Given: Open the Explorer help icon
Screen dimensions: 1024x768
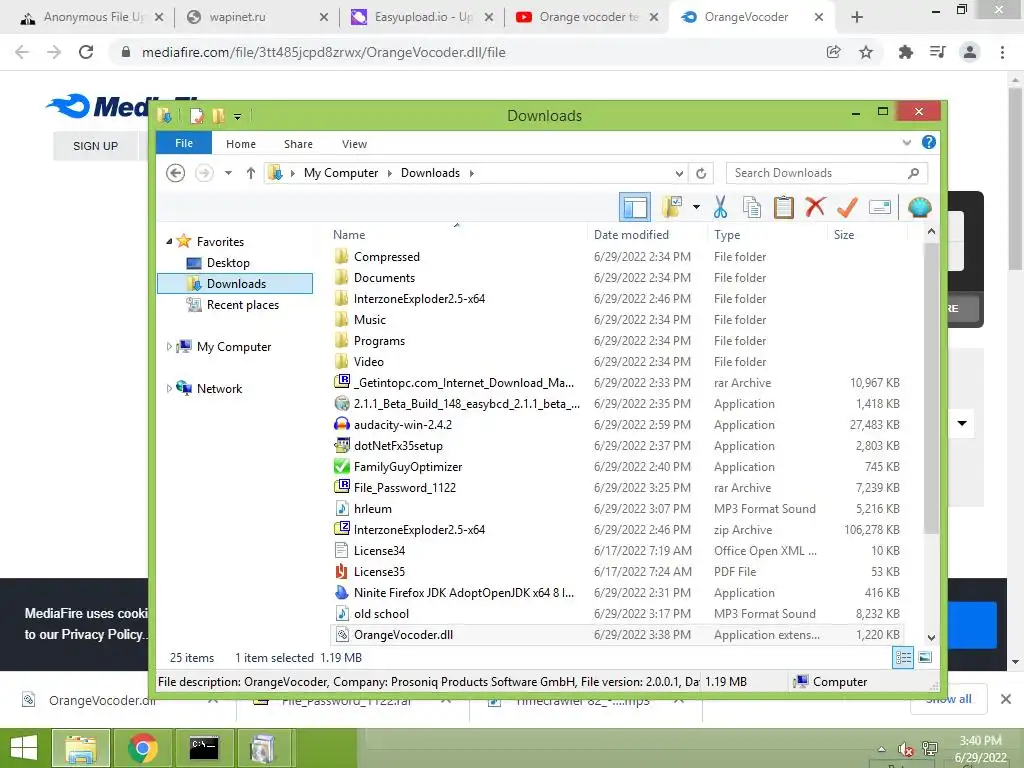Looking at the screenshot, I should click(x=928, y=142).
